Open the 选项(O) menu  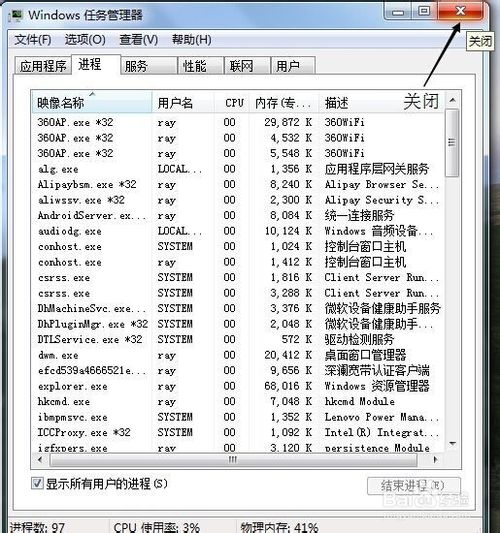pos(85,40)
